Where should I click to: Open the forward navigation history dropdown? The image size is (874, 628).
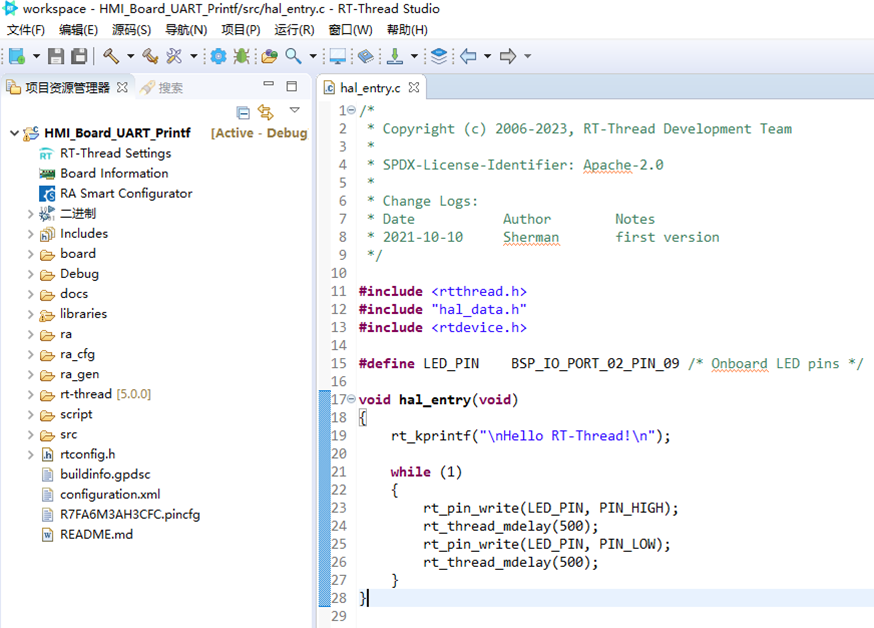coord(527,56)
